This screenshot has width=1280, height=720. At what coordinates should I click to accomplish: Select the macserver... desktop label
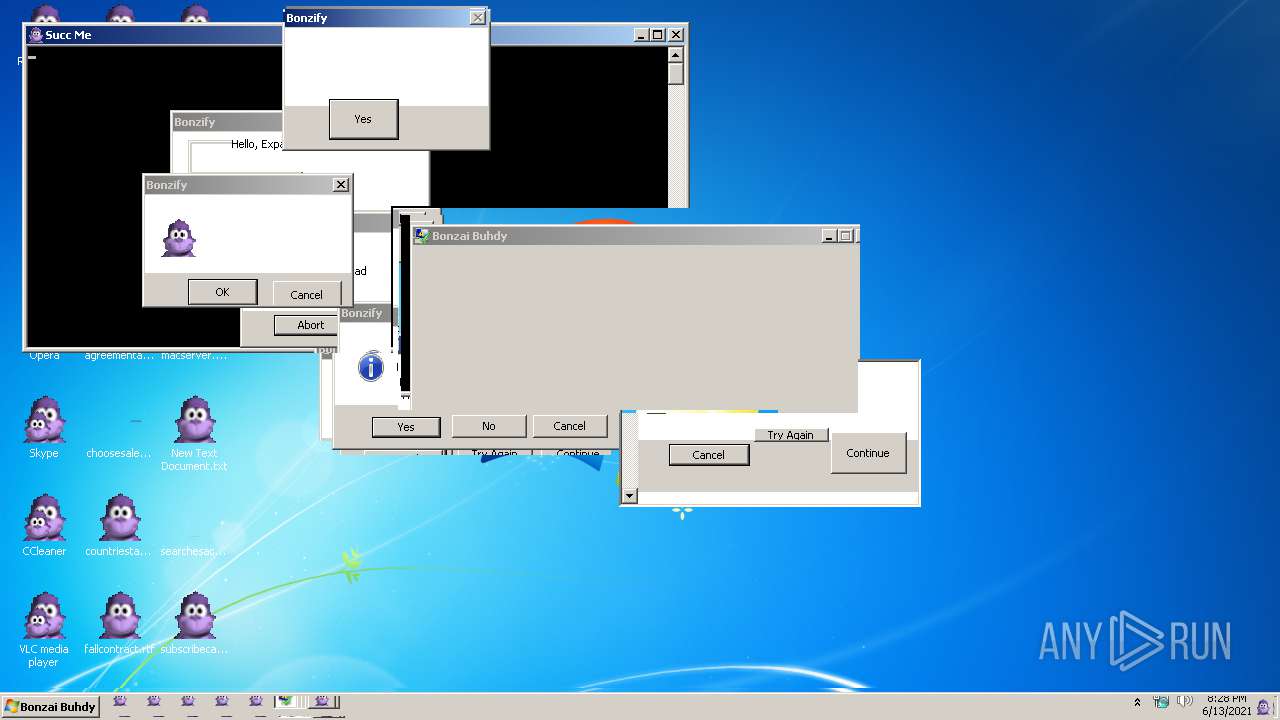194,355
